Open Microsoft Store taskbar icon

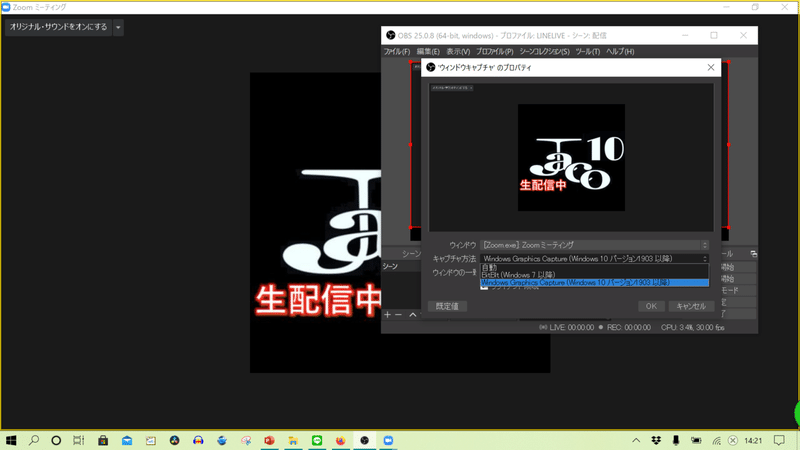(103, 440)
